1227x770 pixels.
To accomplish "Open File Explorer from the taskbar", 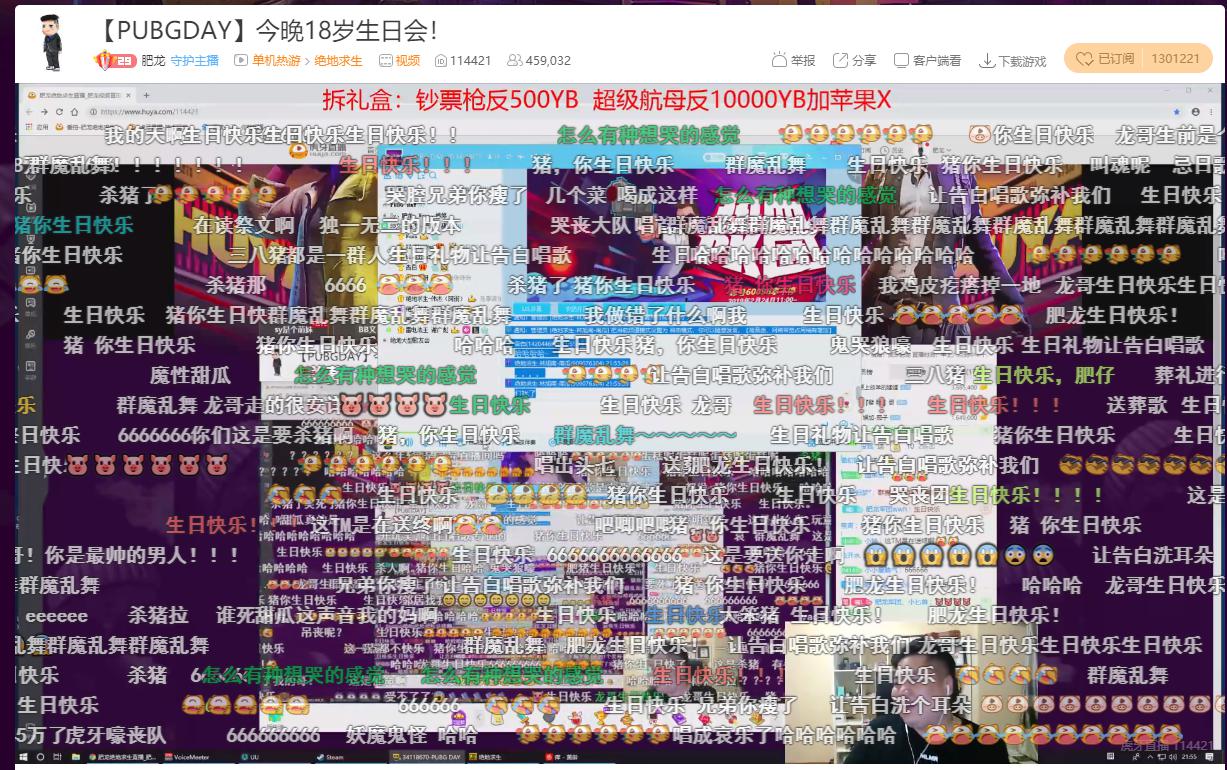I will coord(75,758).
